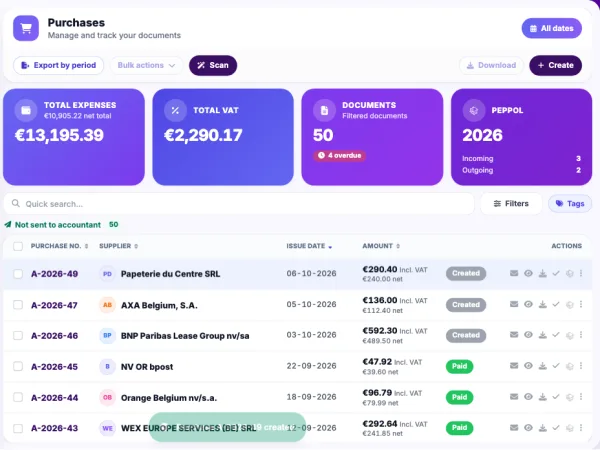Screen dimensions: 600x450
Task: Open the All dates filter
Action: click(x=551, y=28)
